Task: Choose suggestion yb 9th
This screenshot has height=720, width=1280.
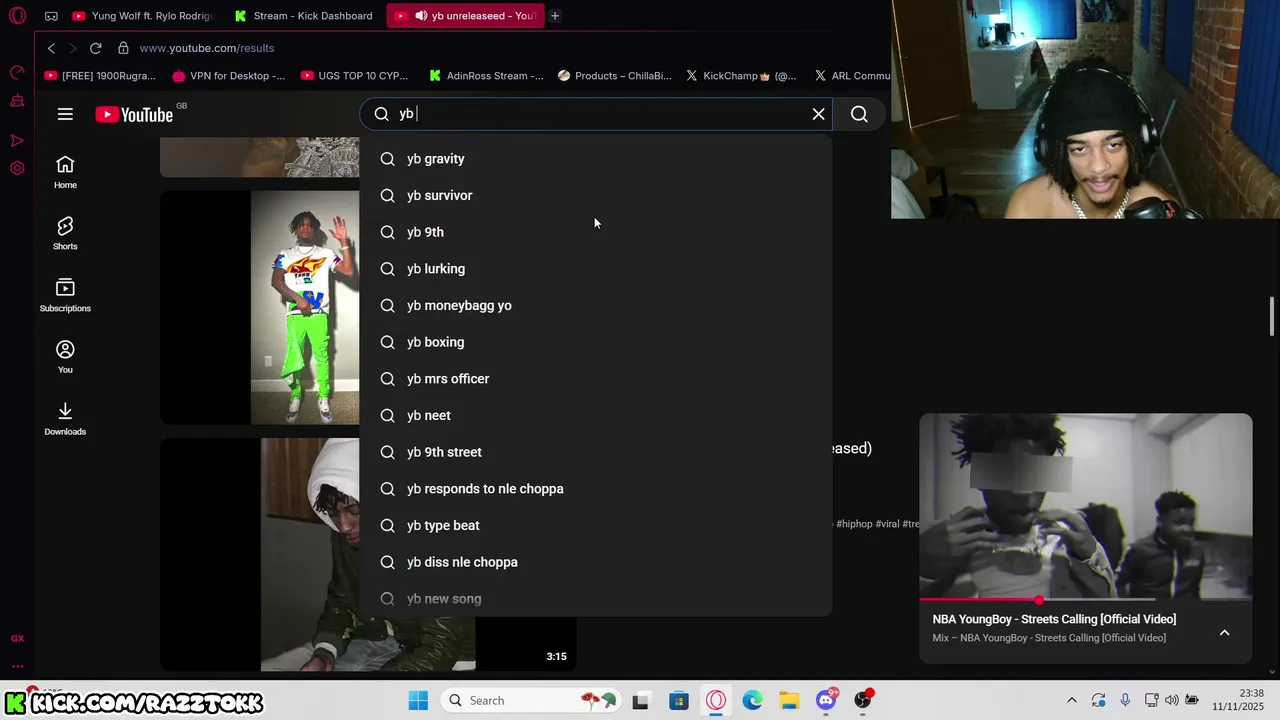Action: [596, 232]
